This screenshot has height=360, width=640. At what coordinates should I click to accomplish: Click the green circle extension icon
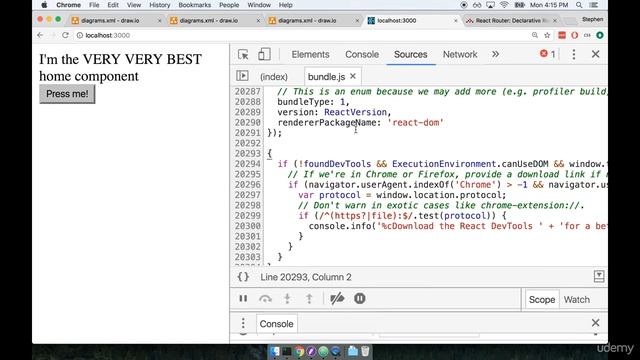[x=600, y=36]
